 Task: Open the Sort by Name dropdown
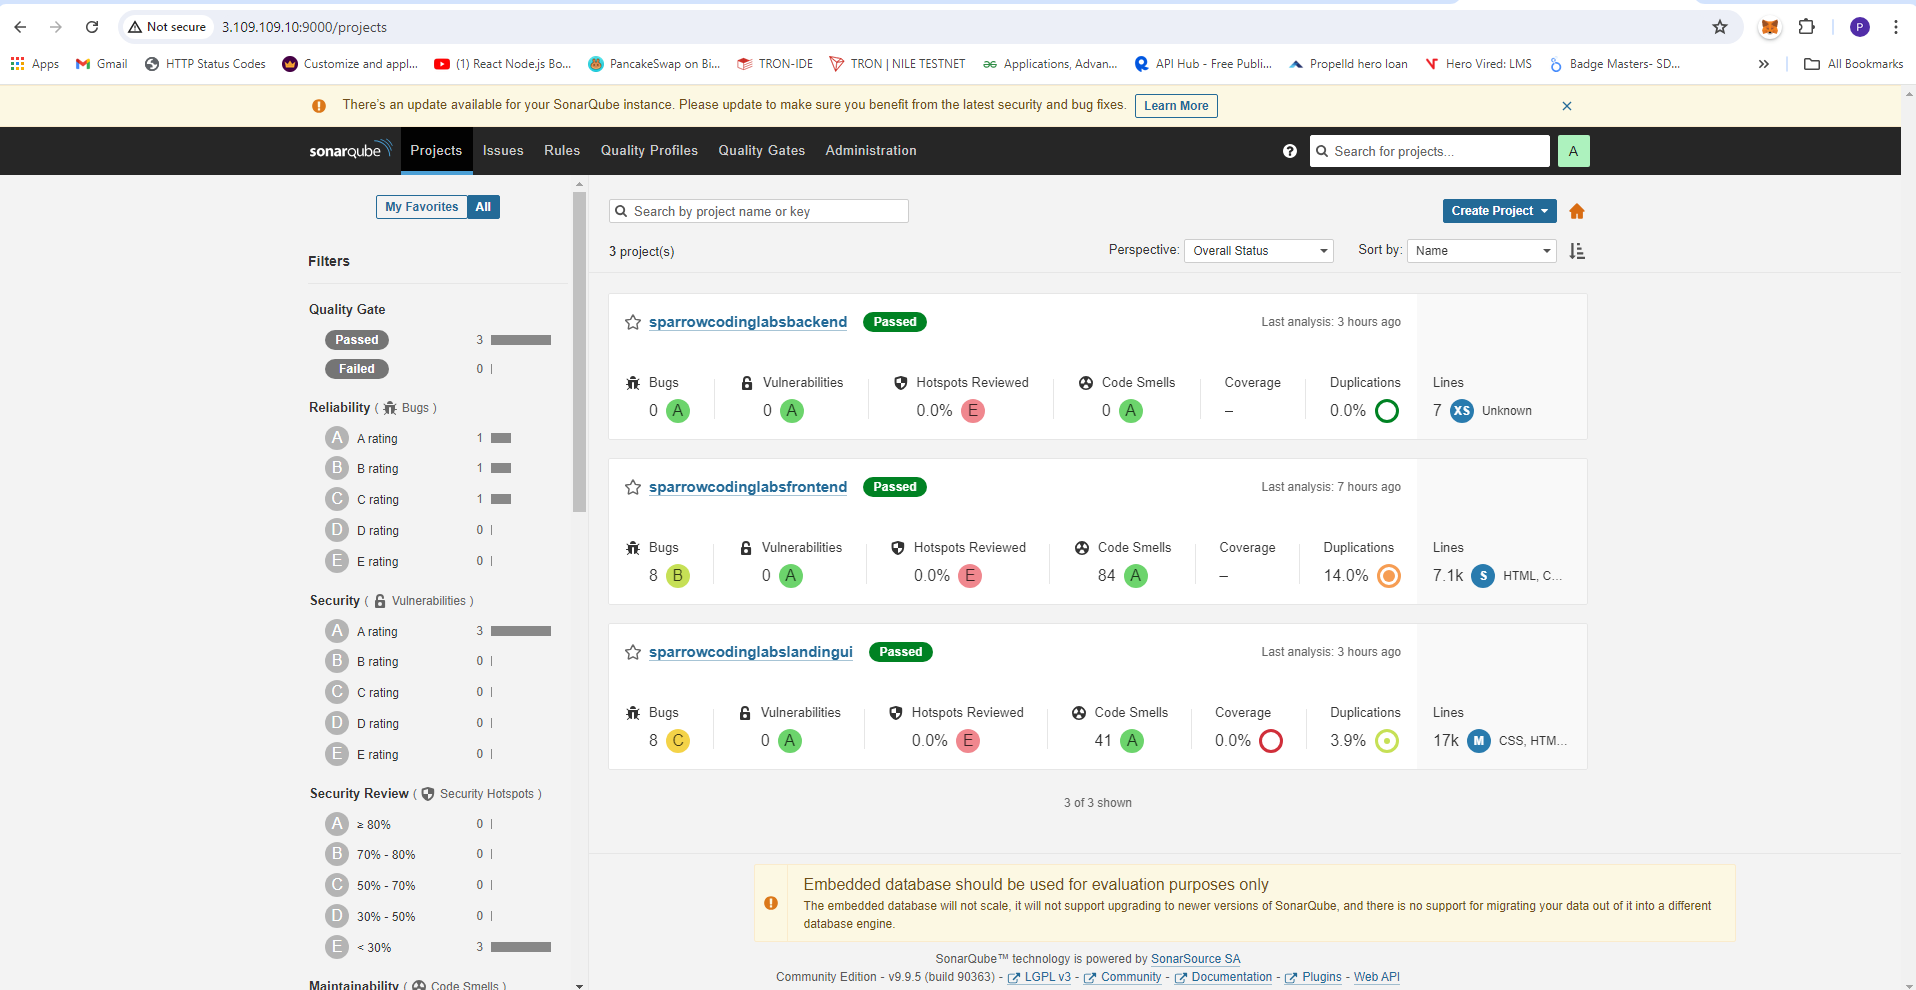[1481, 251]
